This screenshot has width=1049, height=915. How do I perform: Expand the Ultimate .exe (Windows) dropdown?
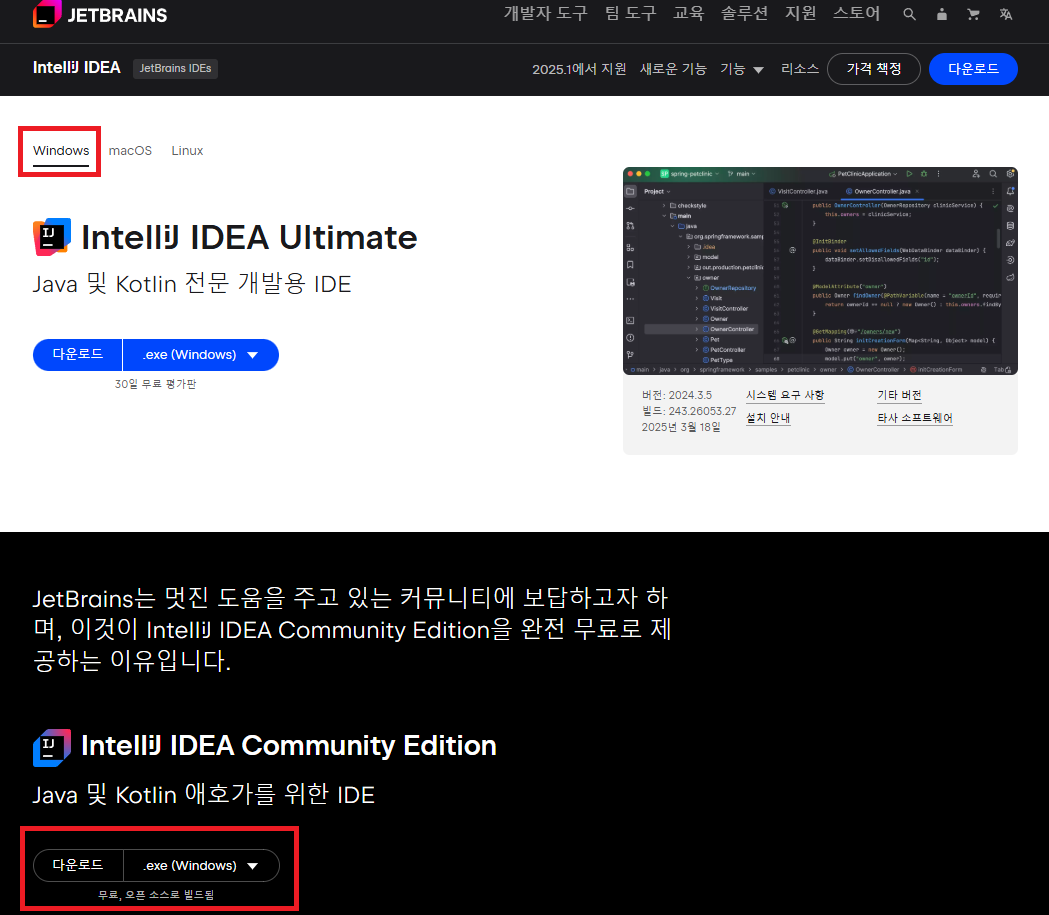201,354
